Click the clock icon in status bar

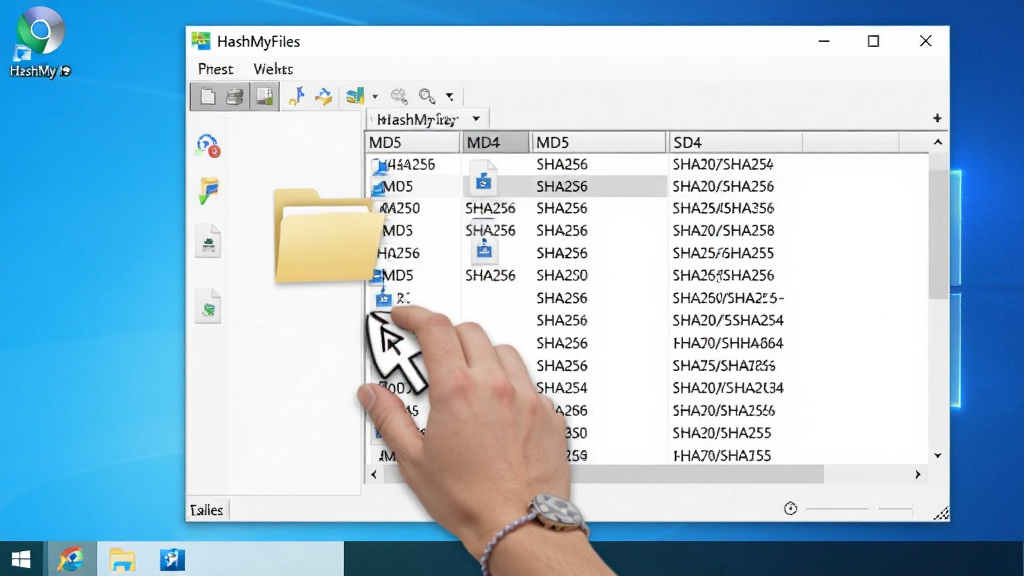point(790,508)
